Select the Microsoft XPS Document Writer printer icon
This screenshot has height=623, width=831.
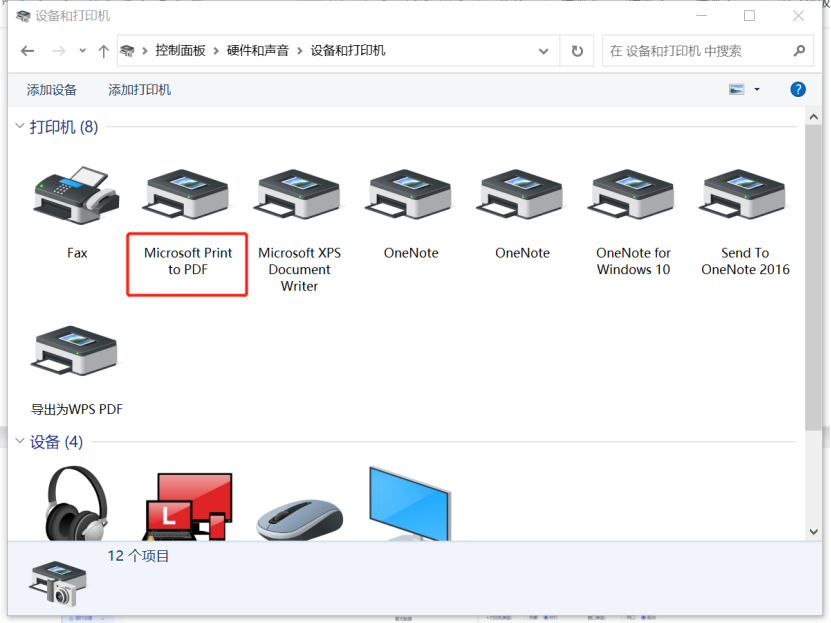pos(298,195)
